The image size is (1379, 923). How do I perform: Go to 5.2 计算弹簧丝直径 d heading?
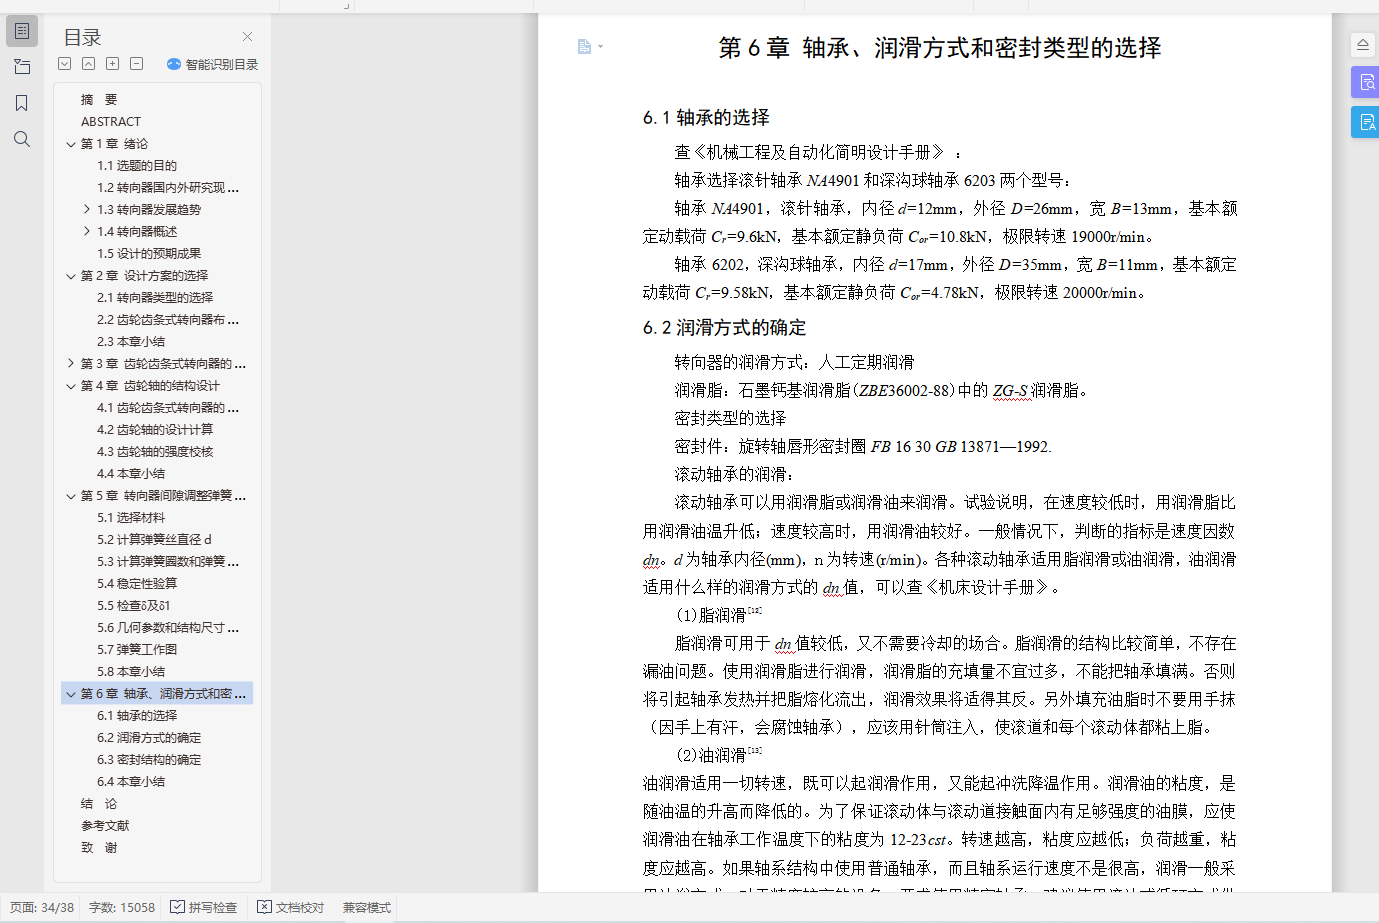pyautogui.click(x=154, y=540)
